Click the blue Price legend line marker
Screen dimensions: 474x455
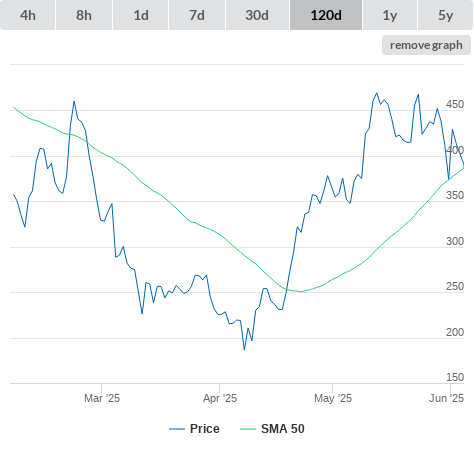[177, 429]
